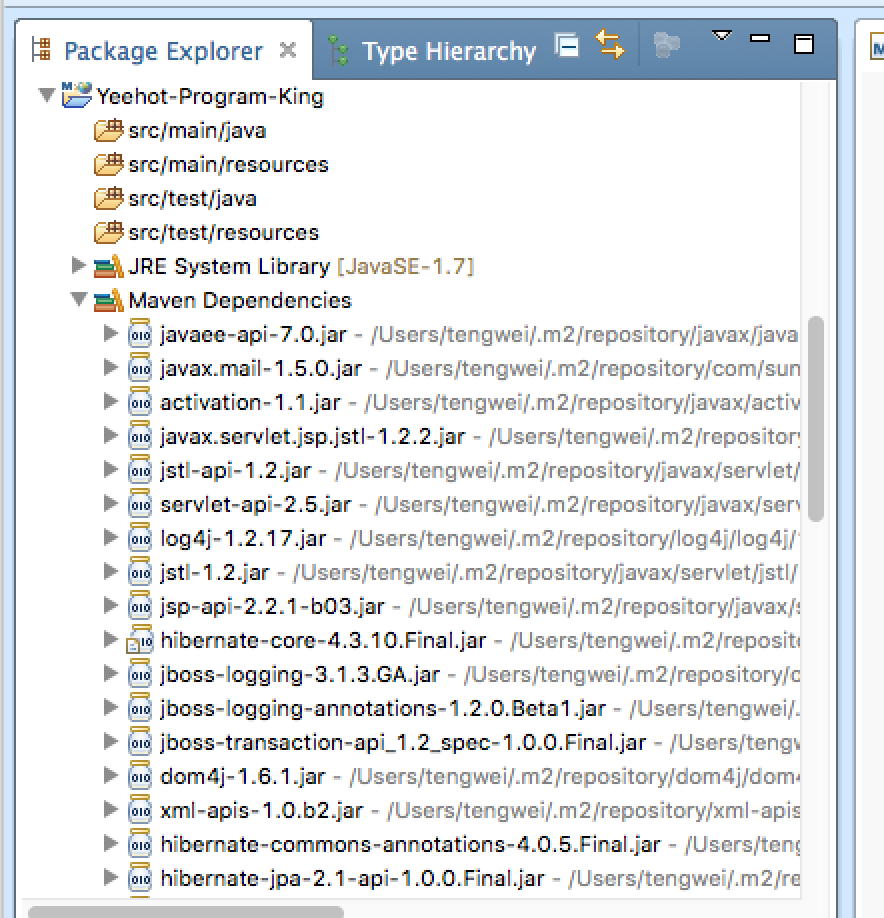This screenshot has width=884, height=918.
Task: Select the jstl-1.2.jar entry
Action: (x=215, y=573)
